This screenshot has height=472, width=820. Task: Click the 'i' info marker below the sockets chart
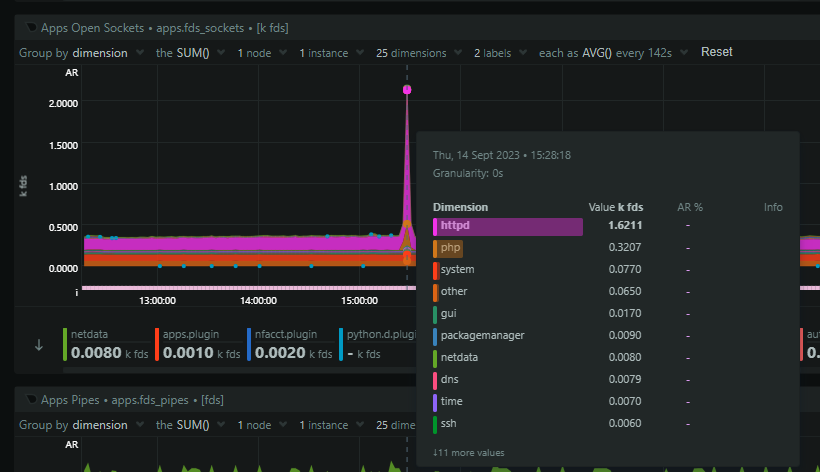[x=77, y=291]
